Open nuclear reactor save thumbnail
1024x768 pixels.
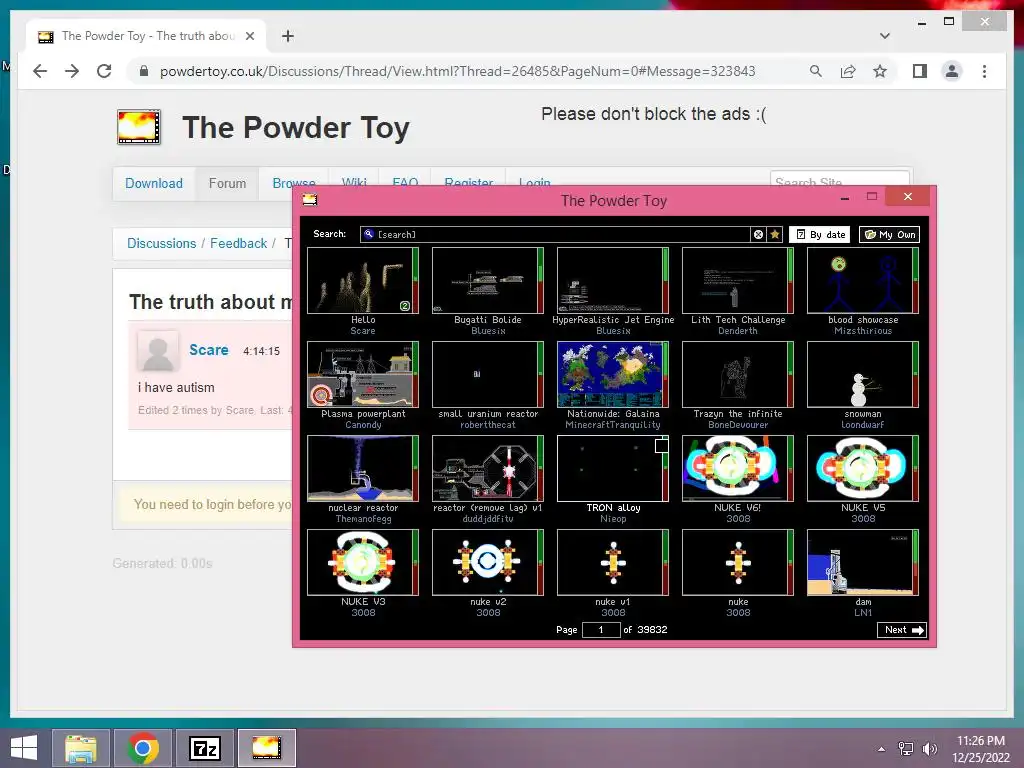363,468
